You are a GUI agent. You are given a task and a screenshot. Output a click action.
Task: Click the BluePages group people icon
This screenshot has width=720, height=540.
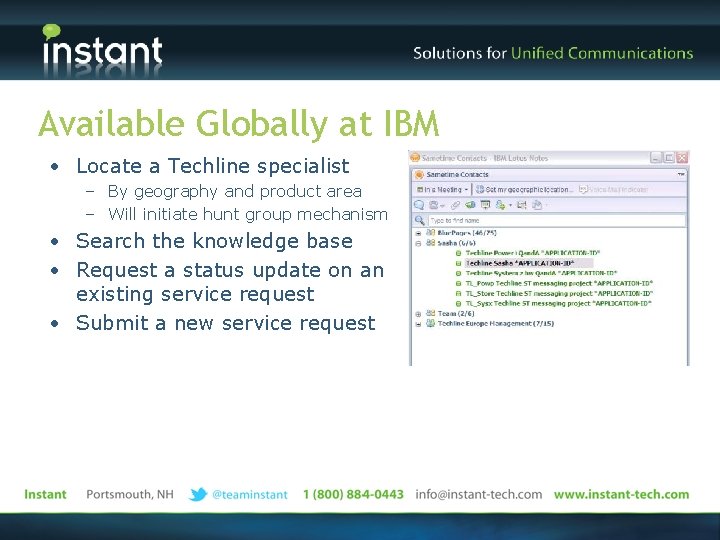(430, 232)
